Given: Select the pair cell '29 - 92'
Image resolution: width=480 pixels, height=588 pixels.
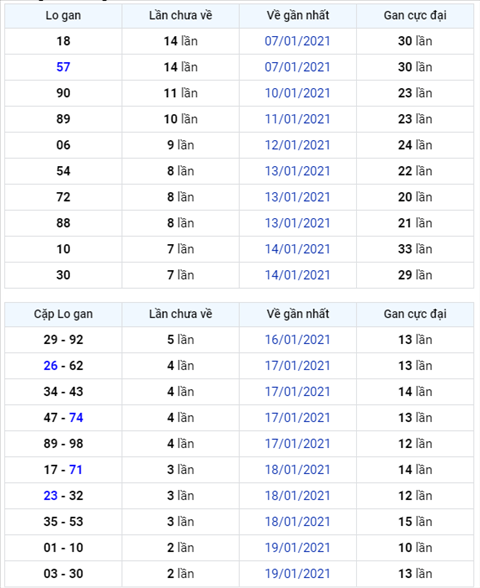Looking at the screenshot, I should pos(63,340).
